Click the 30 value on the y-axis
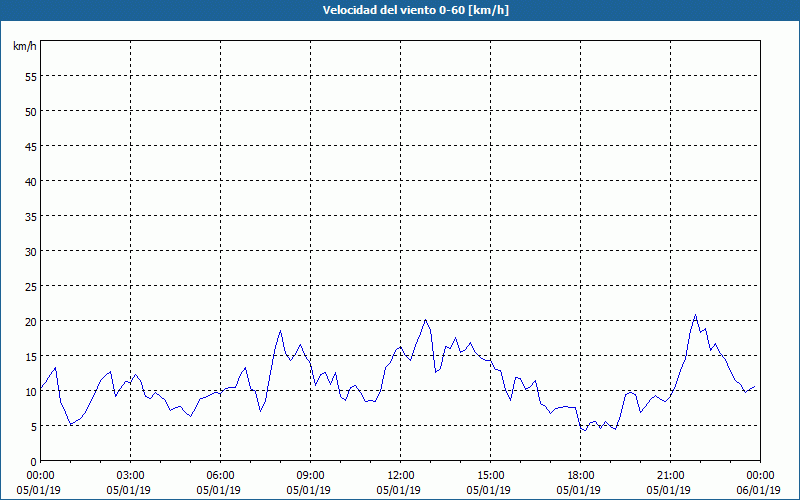The image size is (800, 500). pyautogui.click(x=31, y=251)
